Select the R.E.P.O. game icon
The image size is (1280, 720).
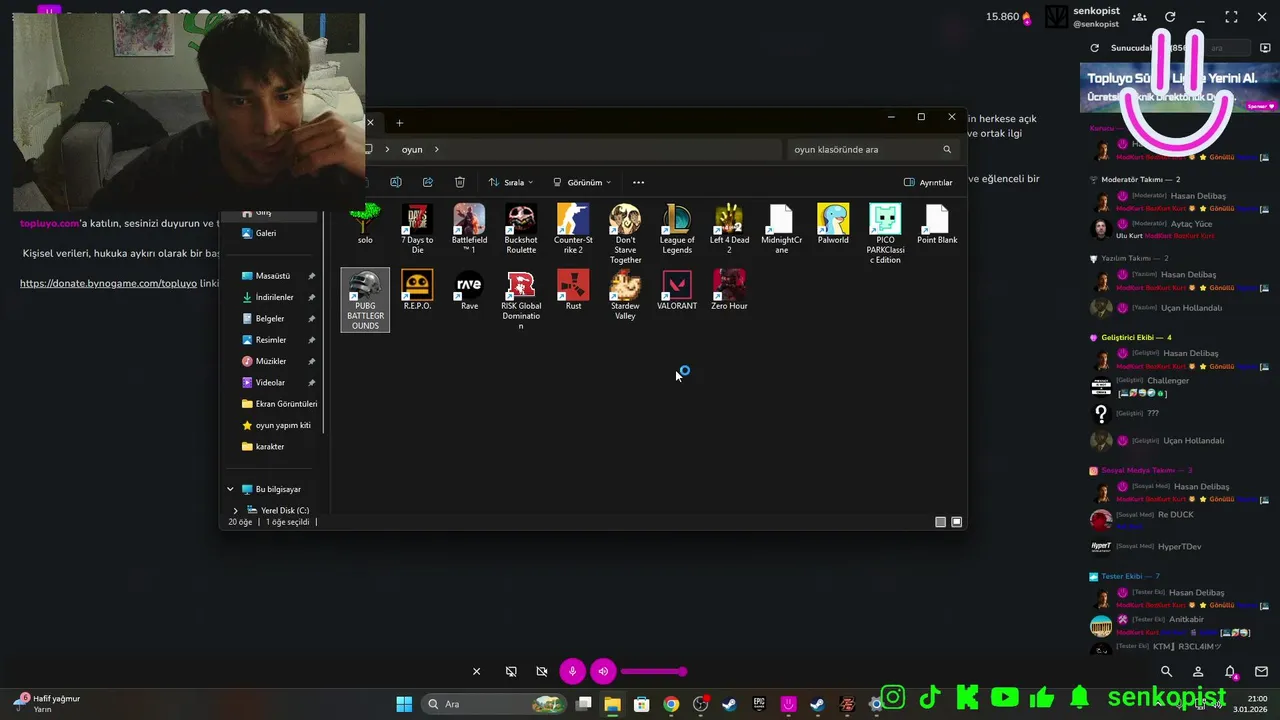point(417,290)
